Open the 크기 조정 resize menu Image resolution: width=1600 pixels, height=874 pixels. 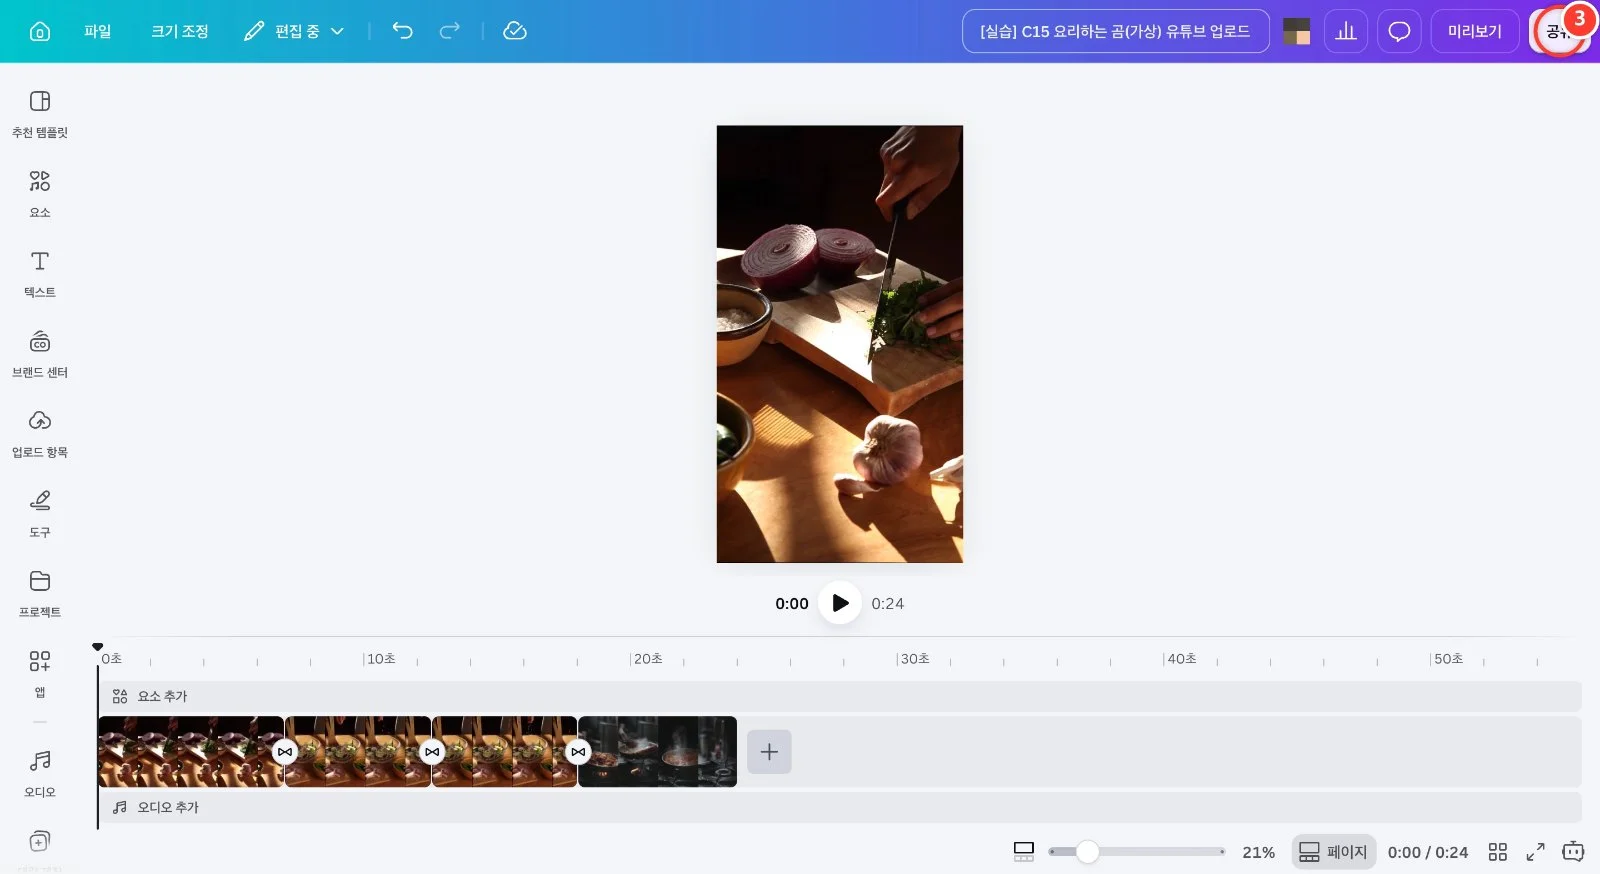pos(180,31)
